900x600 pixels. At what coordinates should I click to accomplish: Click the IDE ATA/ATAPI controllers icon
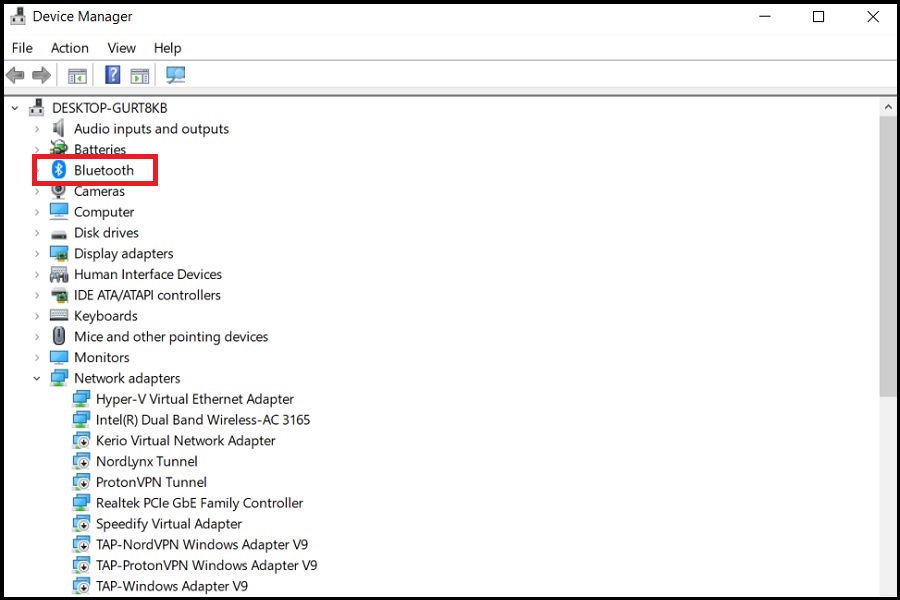click(59, 295)
